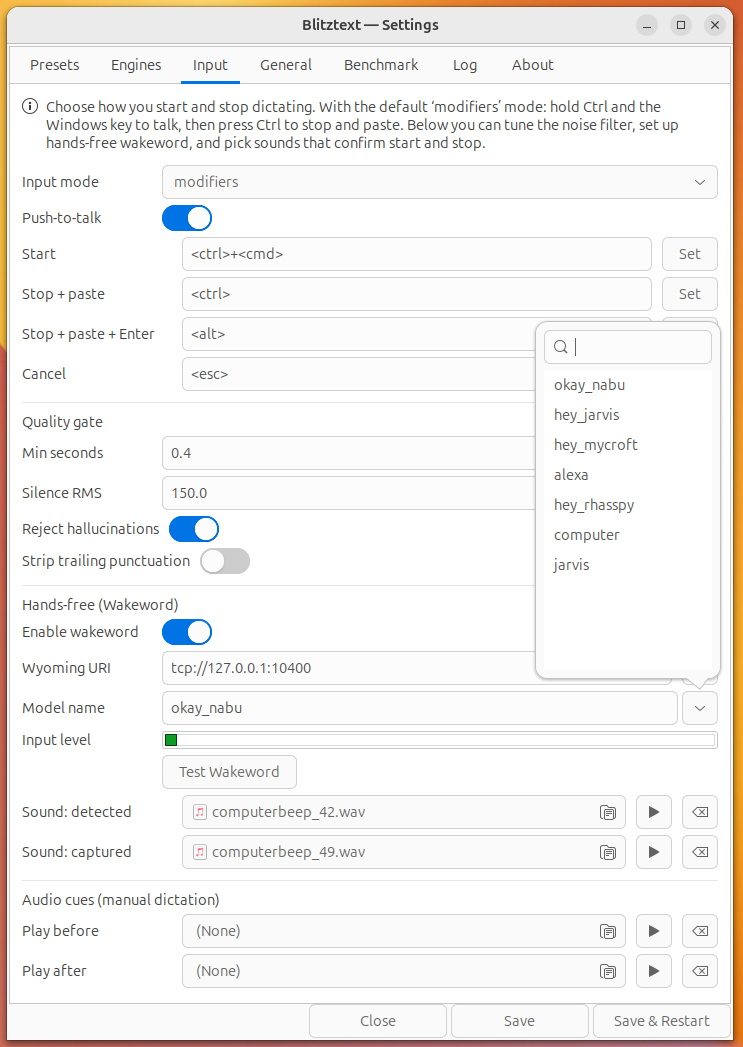The image size is (743, 1047).
Task: Browse file icon in computerbeep_49.wav field
Action: [x=607, y=853]
